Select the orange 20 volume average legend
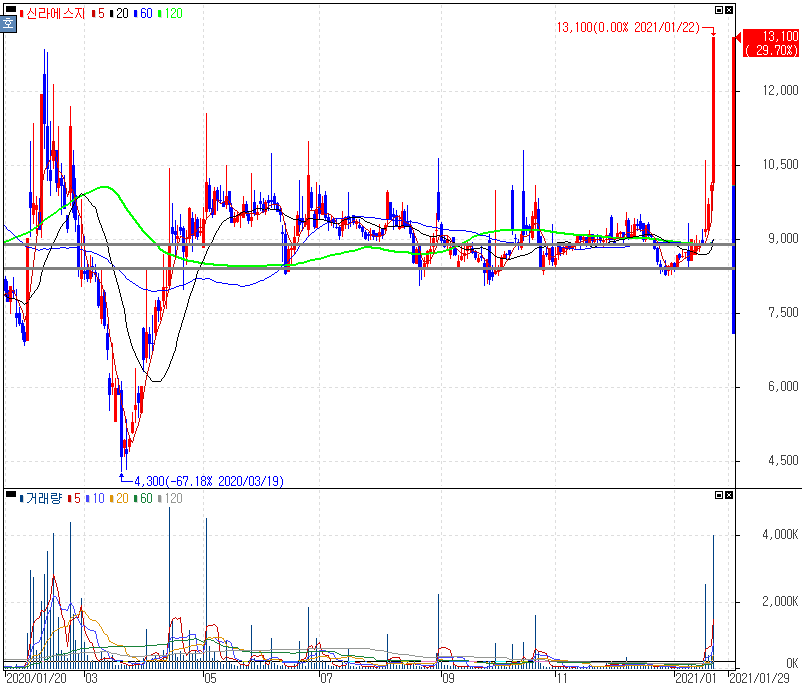Viewport: 802px width, 686px height. pyautogui.click(x=119, y=498)
